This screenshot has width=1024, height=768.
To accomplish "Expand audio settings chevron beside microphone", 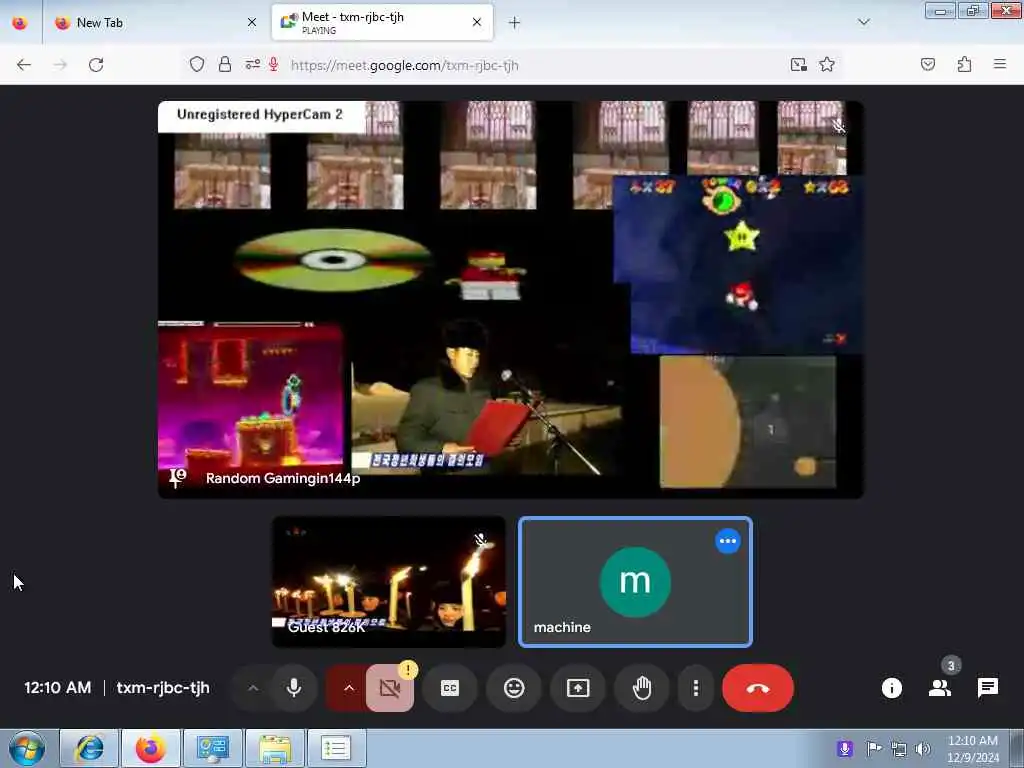I will [253, 688].
